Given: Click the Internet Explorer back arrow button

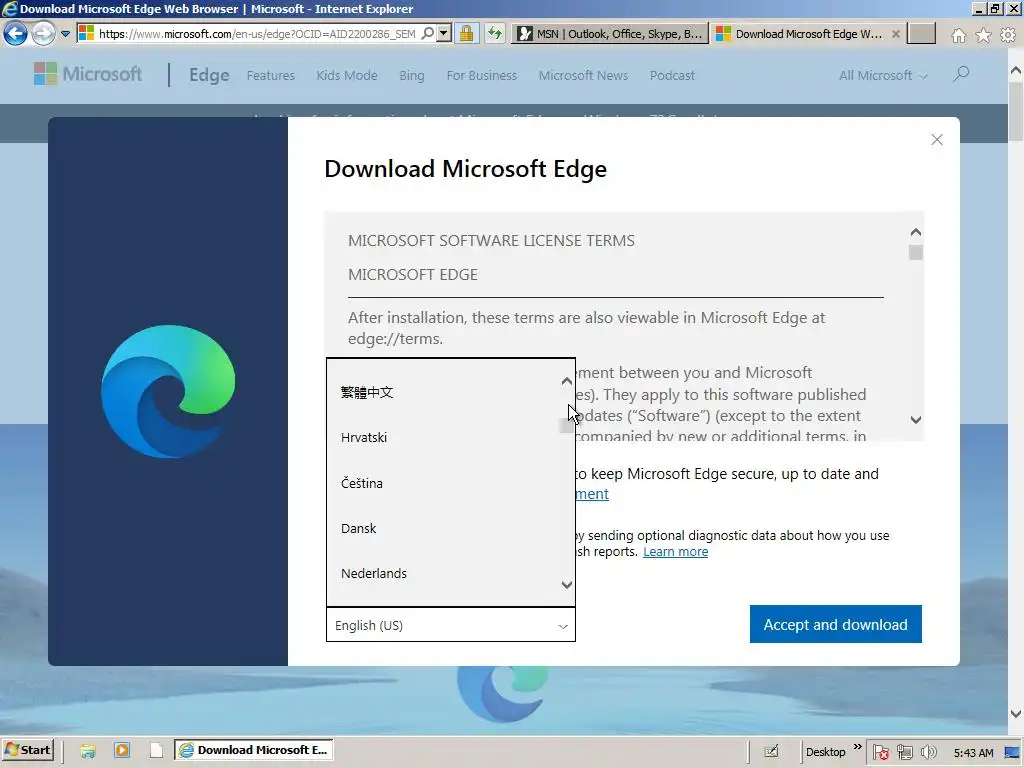Looking at the screenshot, I should 16,33.
